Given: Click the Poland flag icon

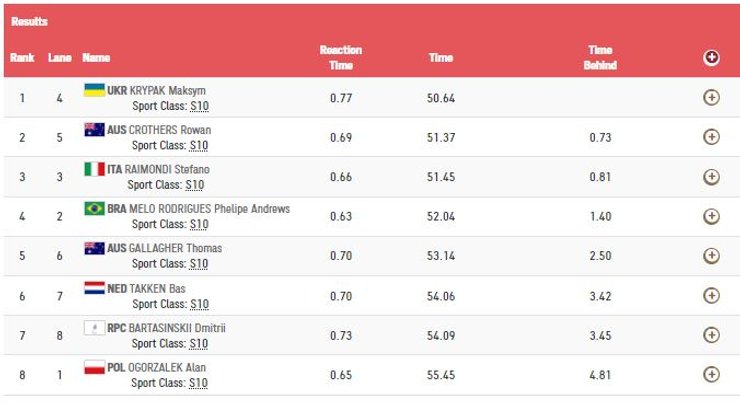Looking at the screenshot, I should point(94,367).
